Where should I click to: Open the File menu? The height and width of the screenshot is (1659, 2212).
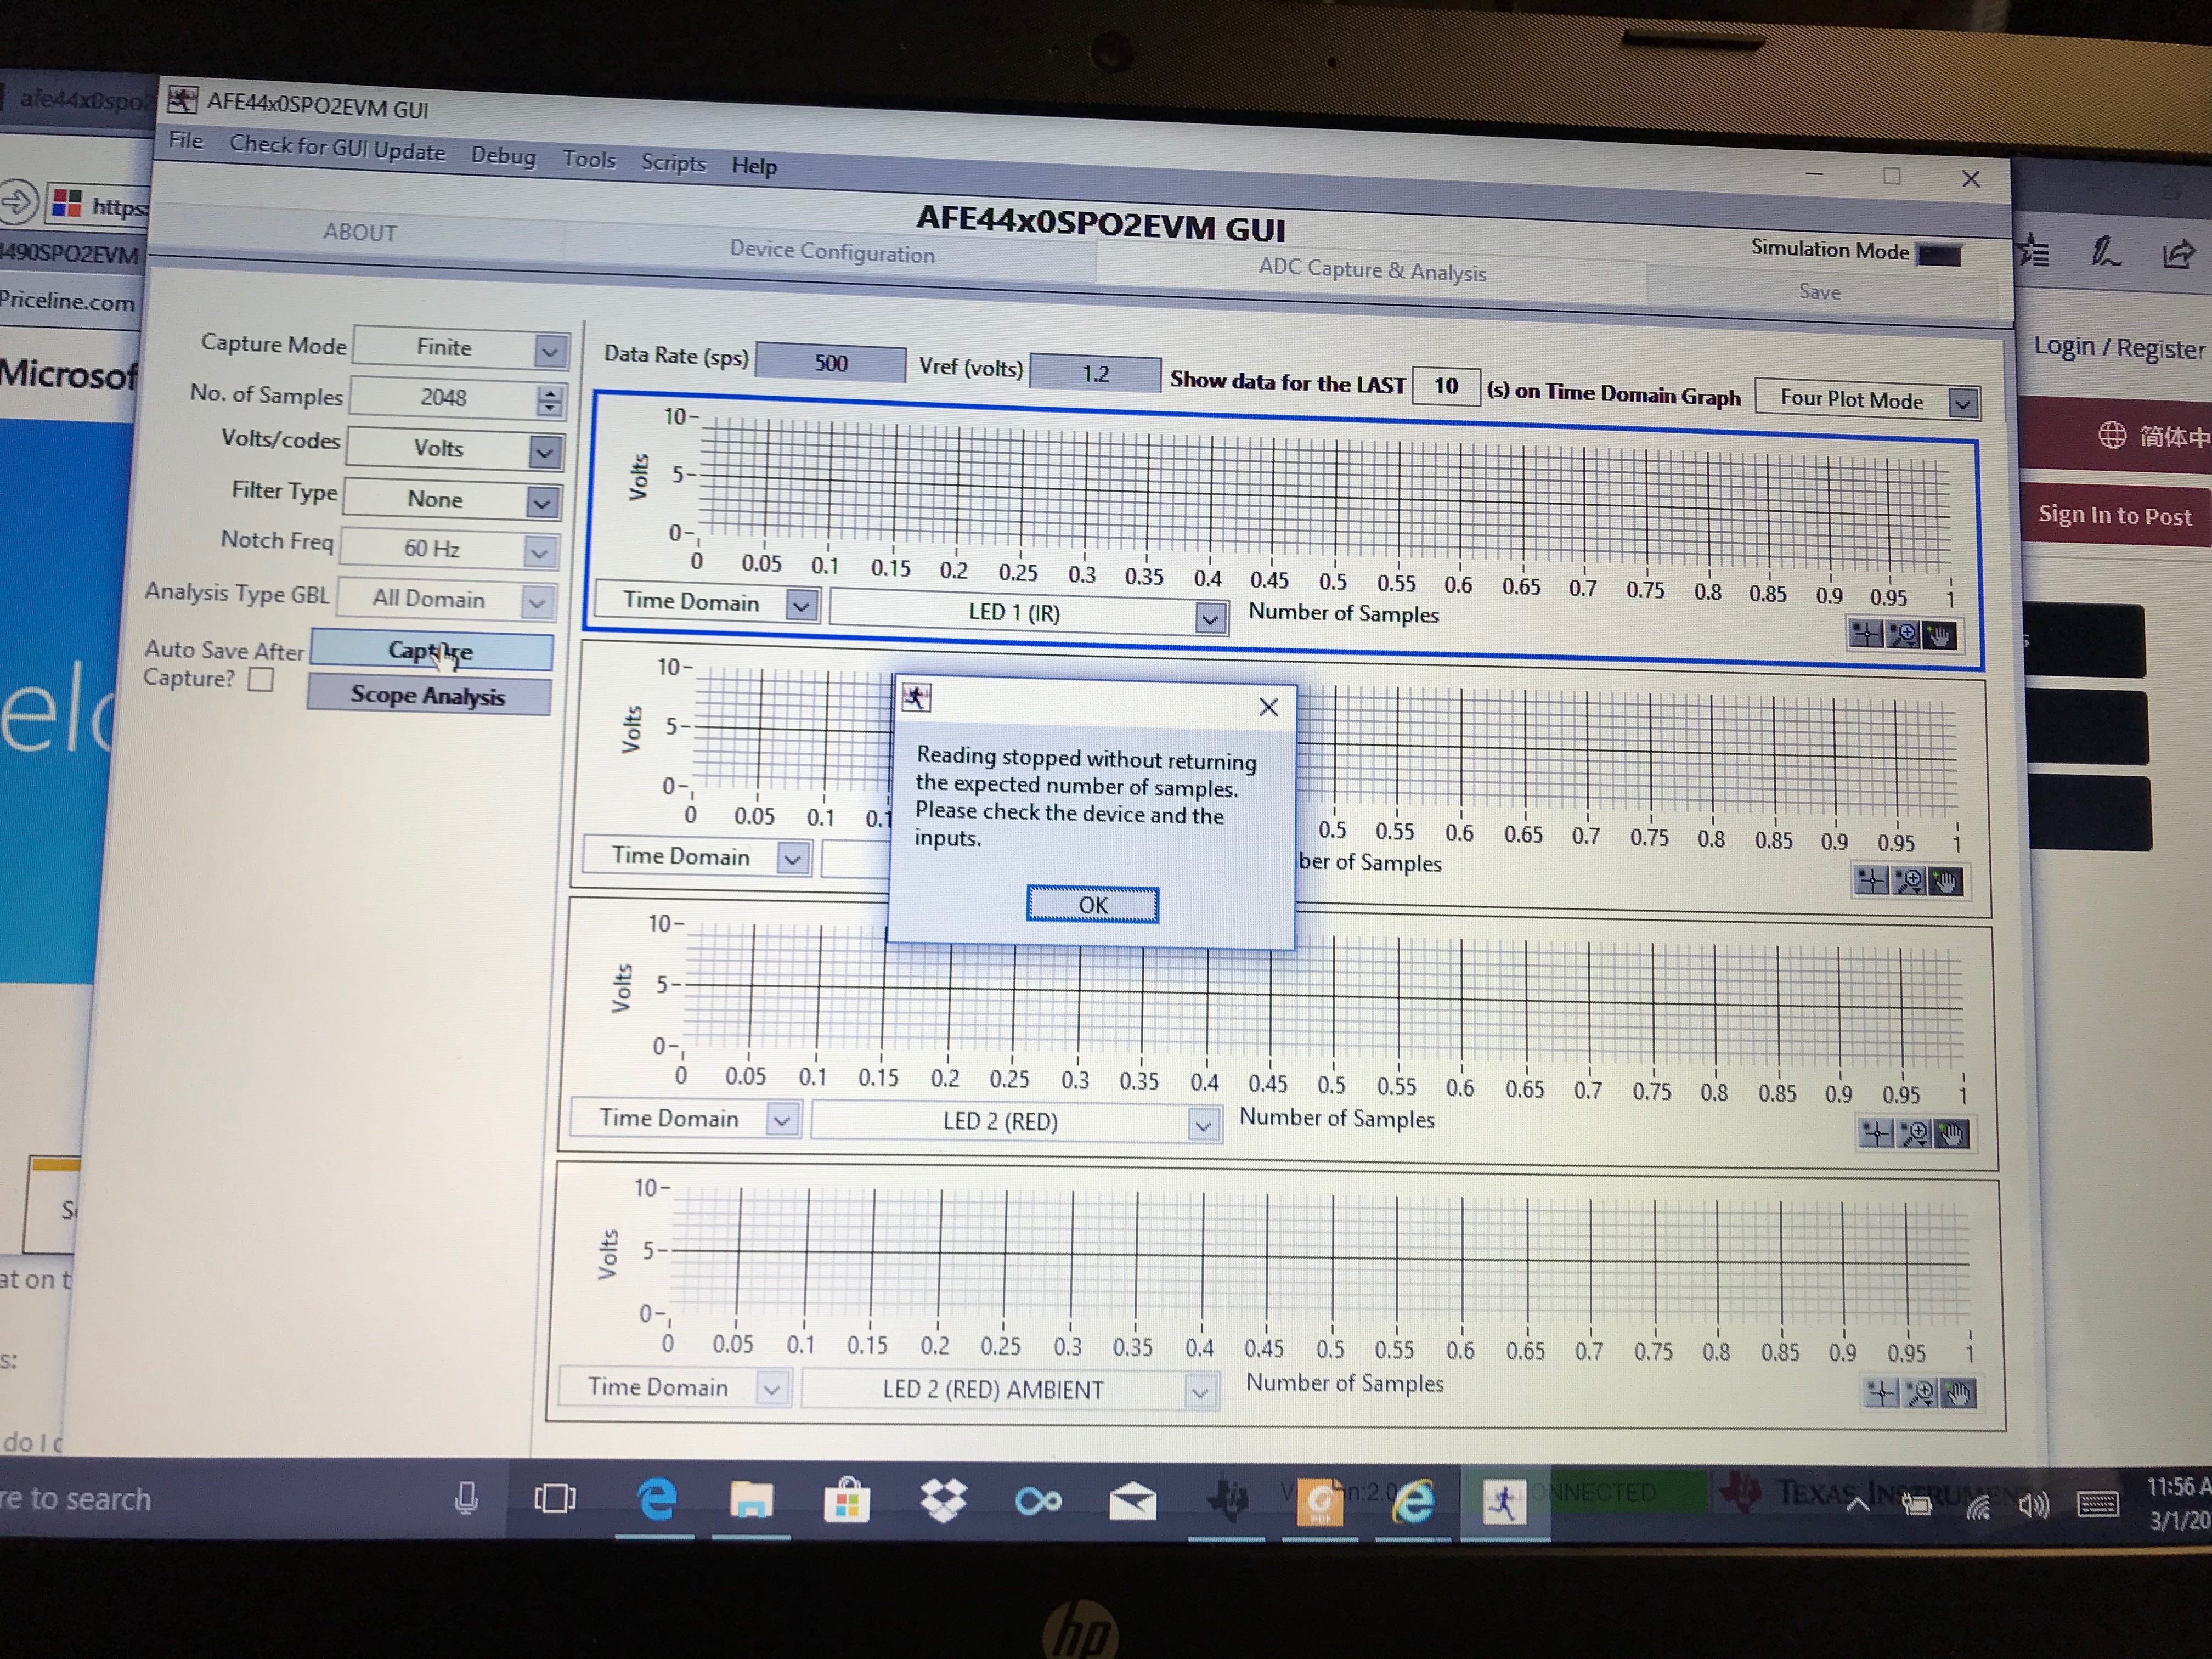pos(186,140)
